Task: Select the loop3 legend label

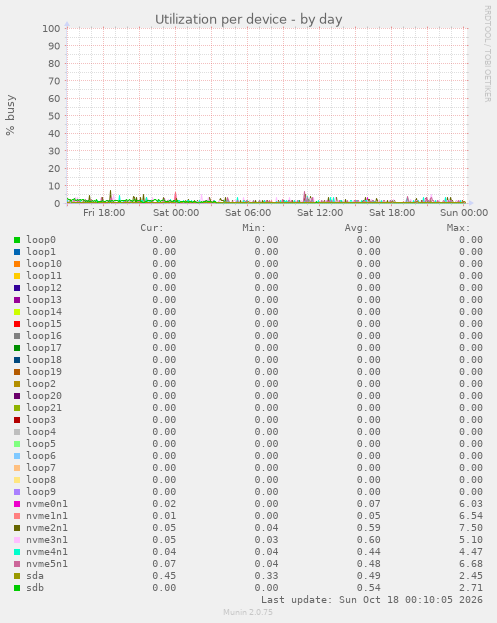Action: pyautogui.click(x=41, y=420)
